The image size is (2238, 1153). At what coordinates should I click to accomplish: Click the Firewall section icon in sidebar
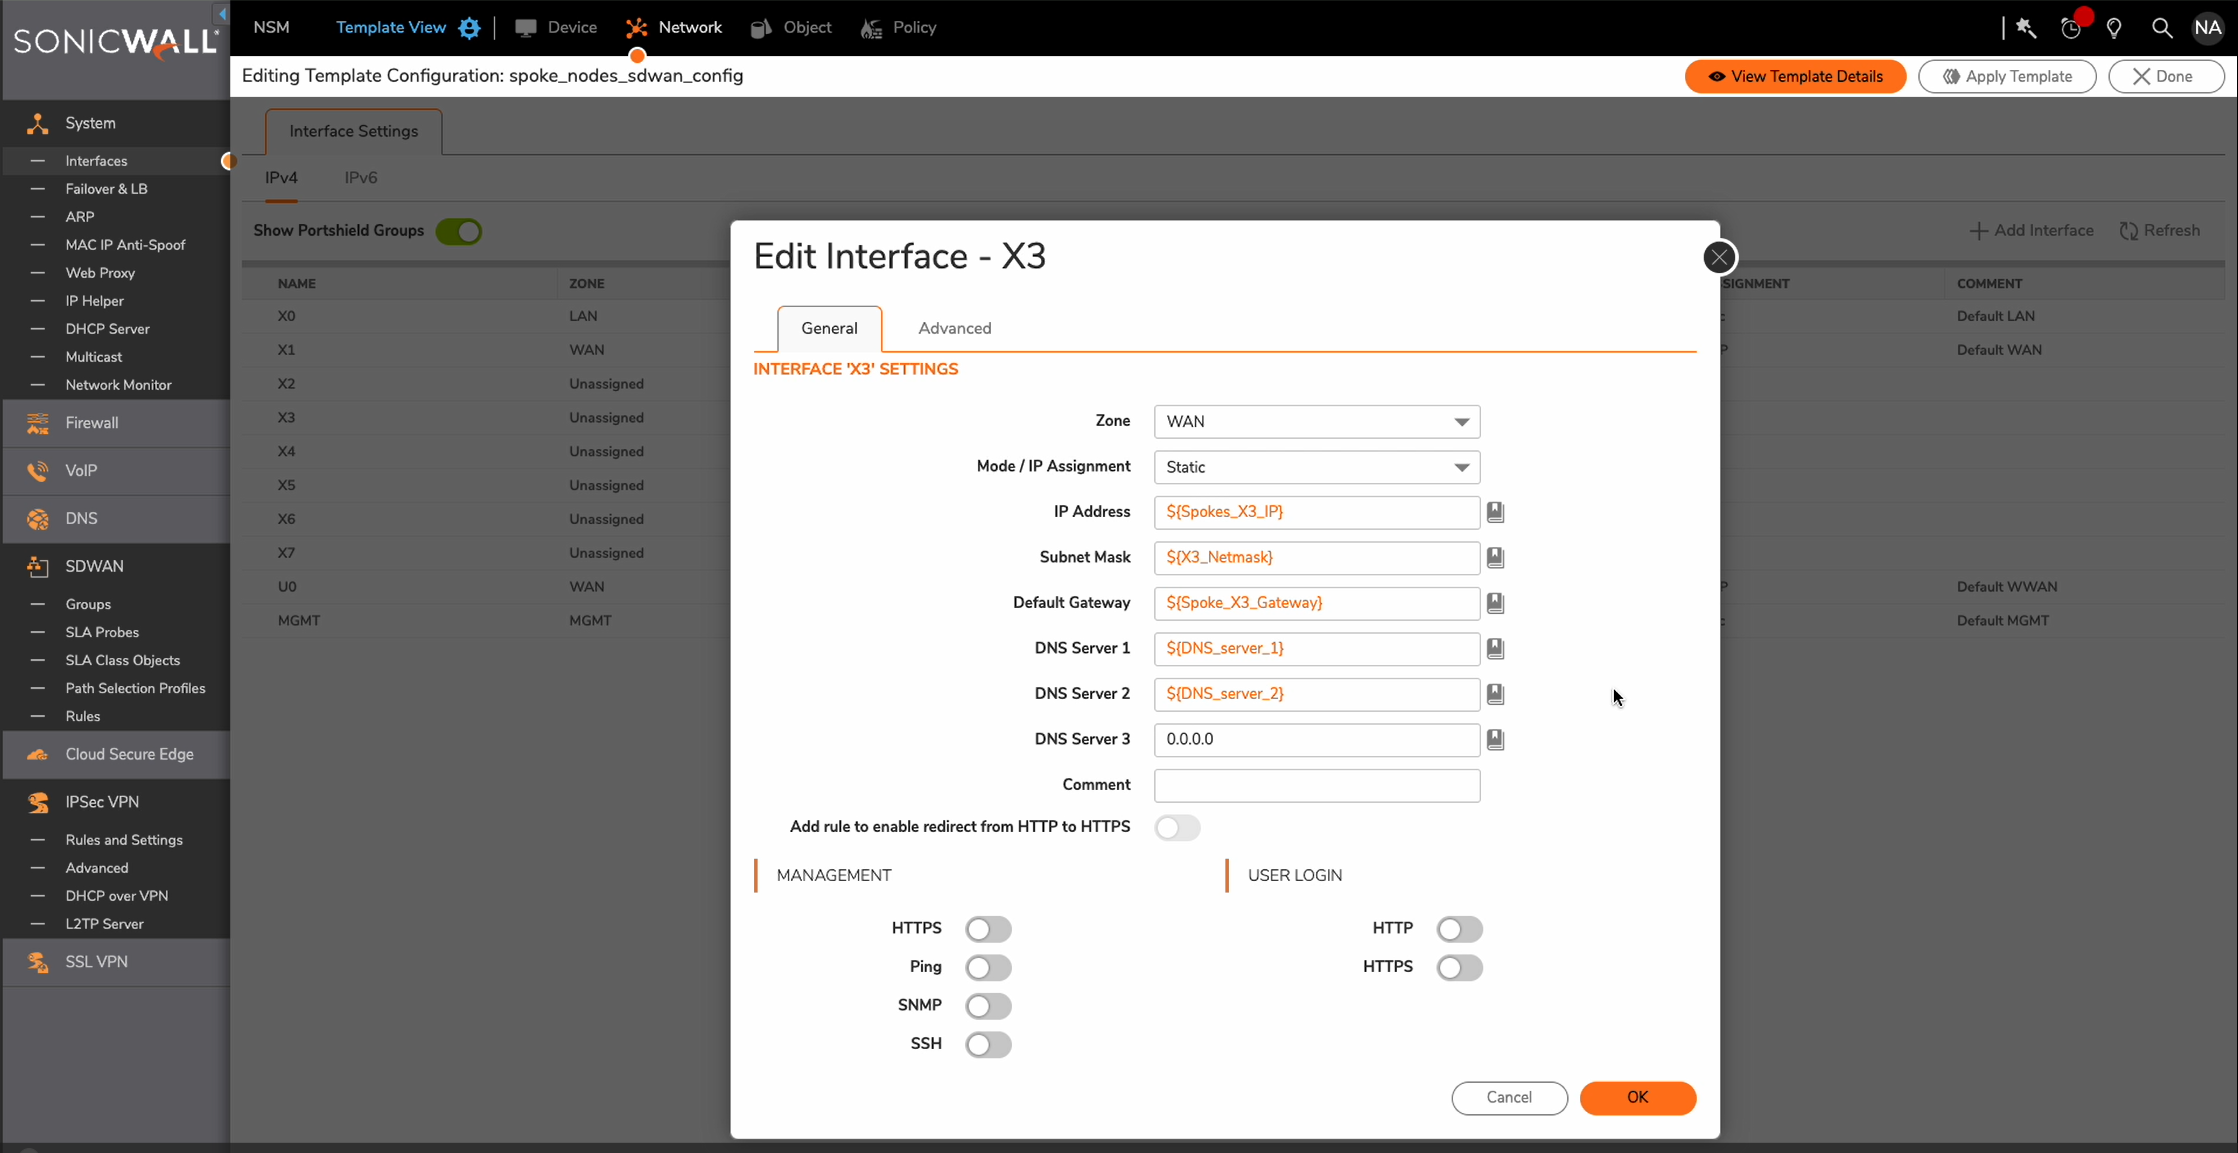38,423
